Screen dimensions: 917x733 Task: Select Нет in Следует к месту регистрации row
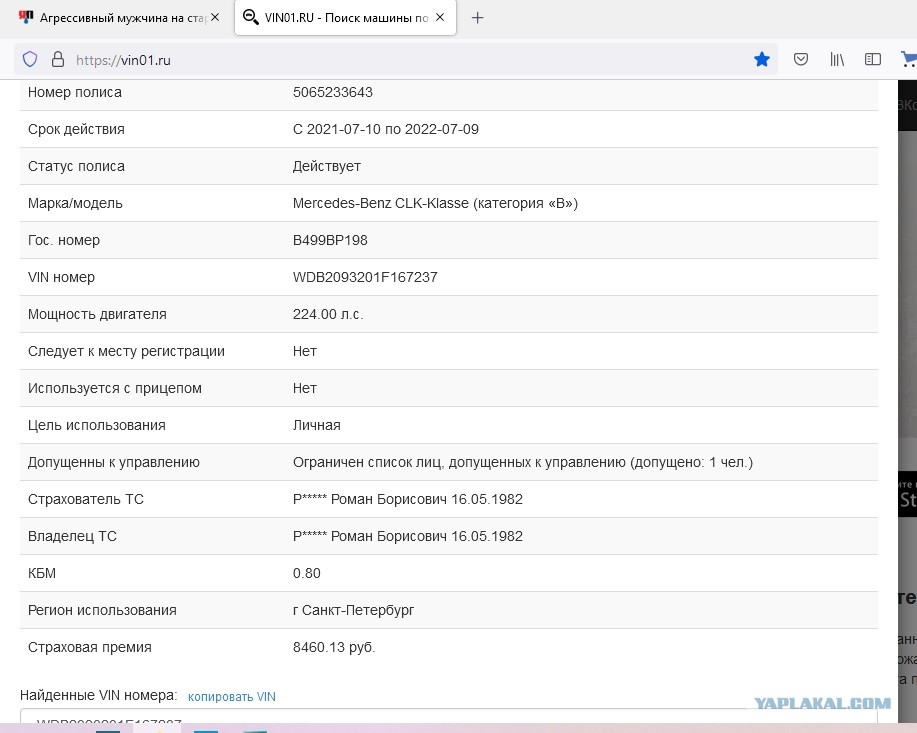(305, 351)
